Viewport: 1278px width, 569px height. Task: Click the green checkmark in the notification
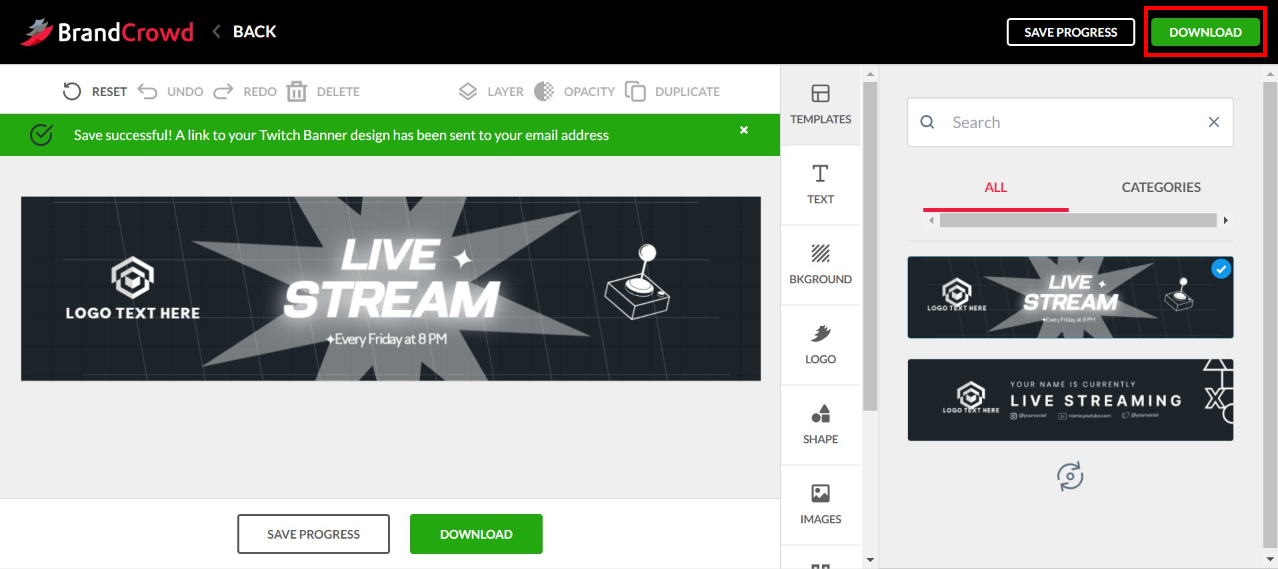coord(41,135)
